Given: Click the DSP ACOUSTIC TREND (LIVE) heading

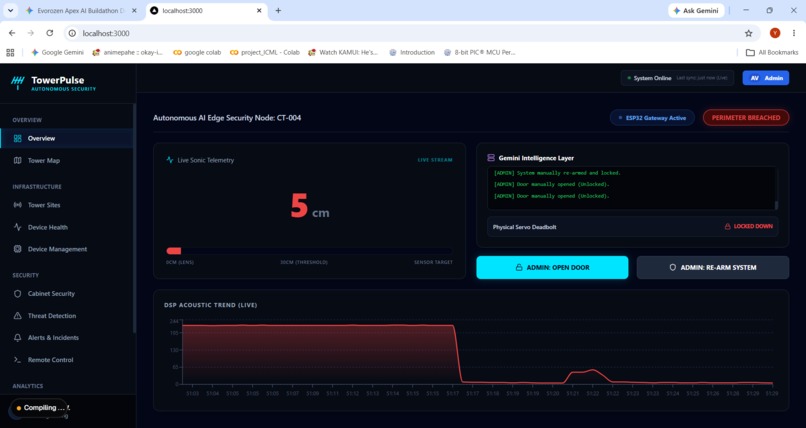Looking at the screenshot, I should tap(210, 305).
